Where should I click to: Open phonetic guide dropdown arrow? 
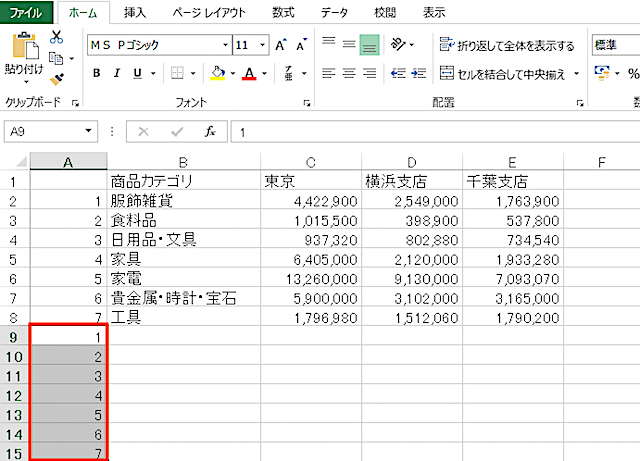(304, 74)
